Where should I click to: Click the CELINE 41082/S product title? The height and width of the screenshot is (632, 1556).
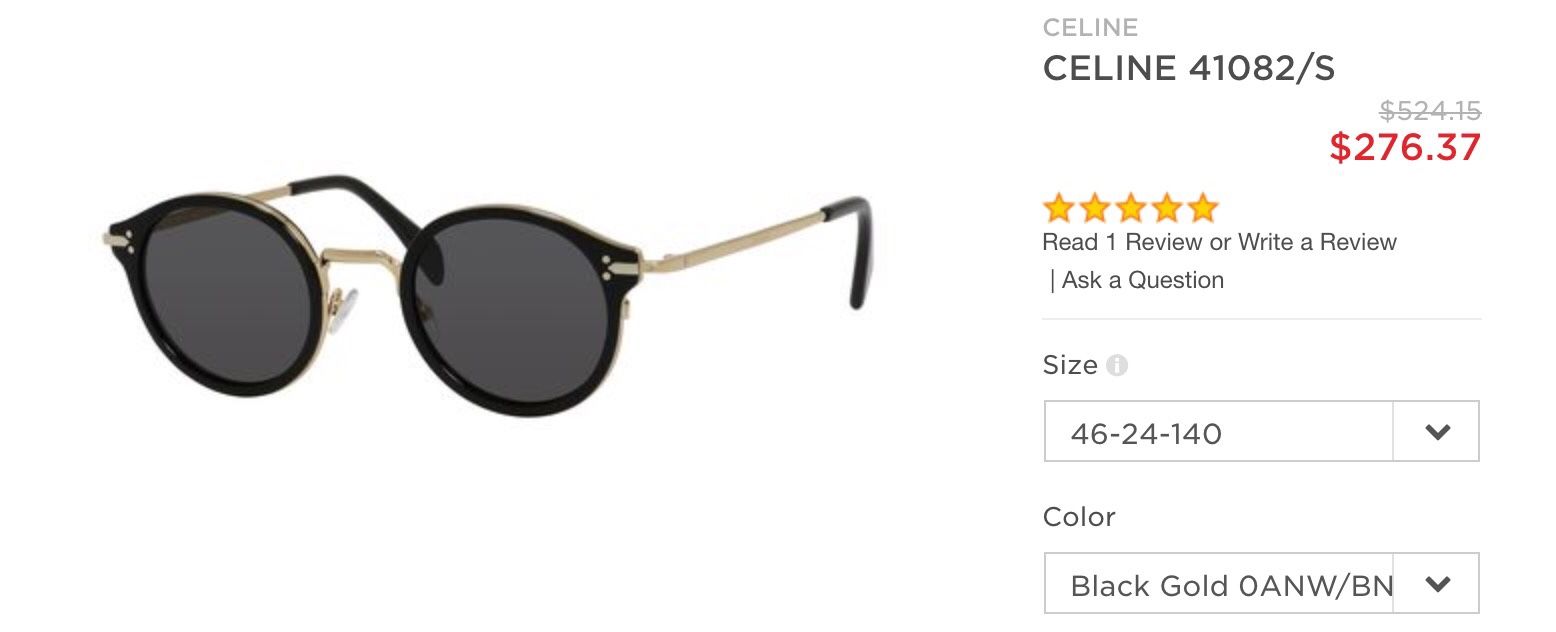point(1189,68)
